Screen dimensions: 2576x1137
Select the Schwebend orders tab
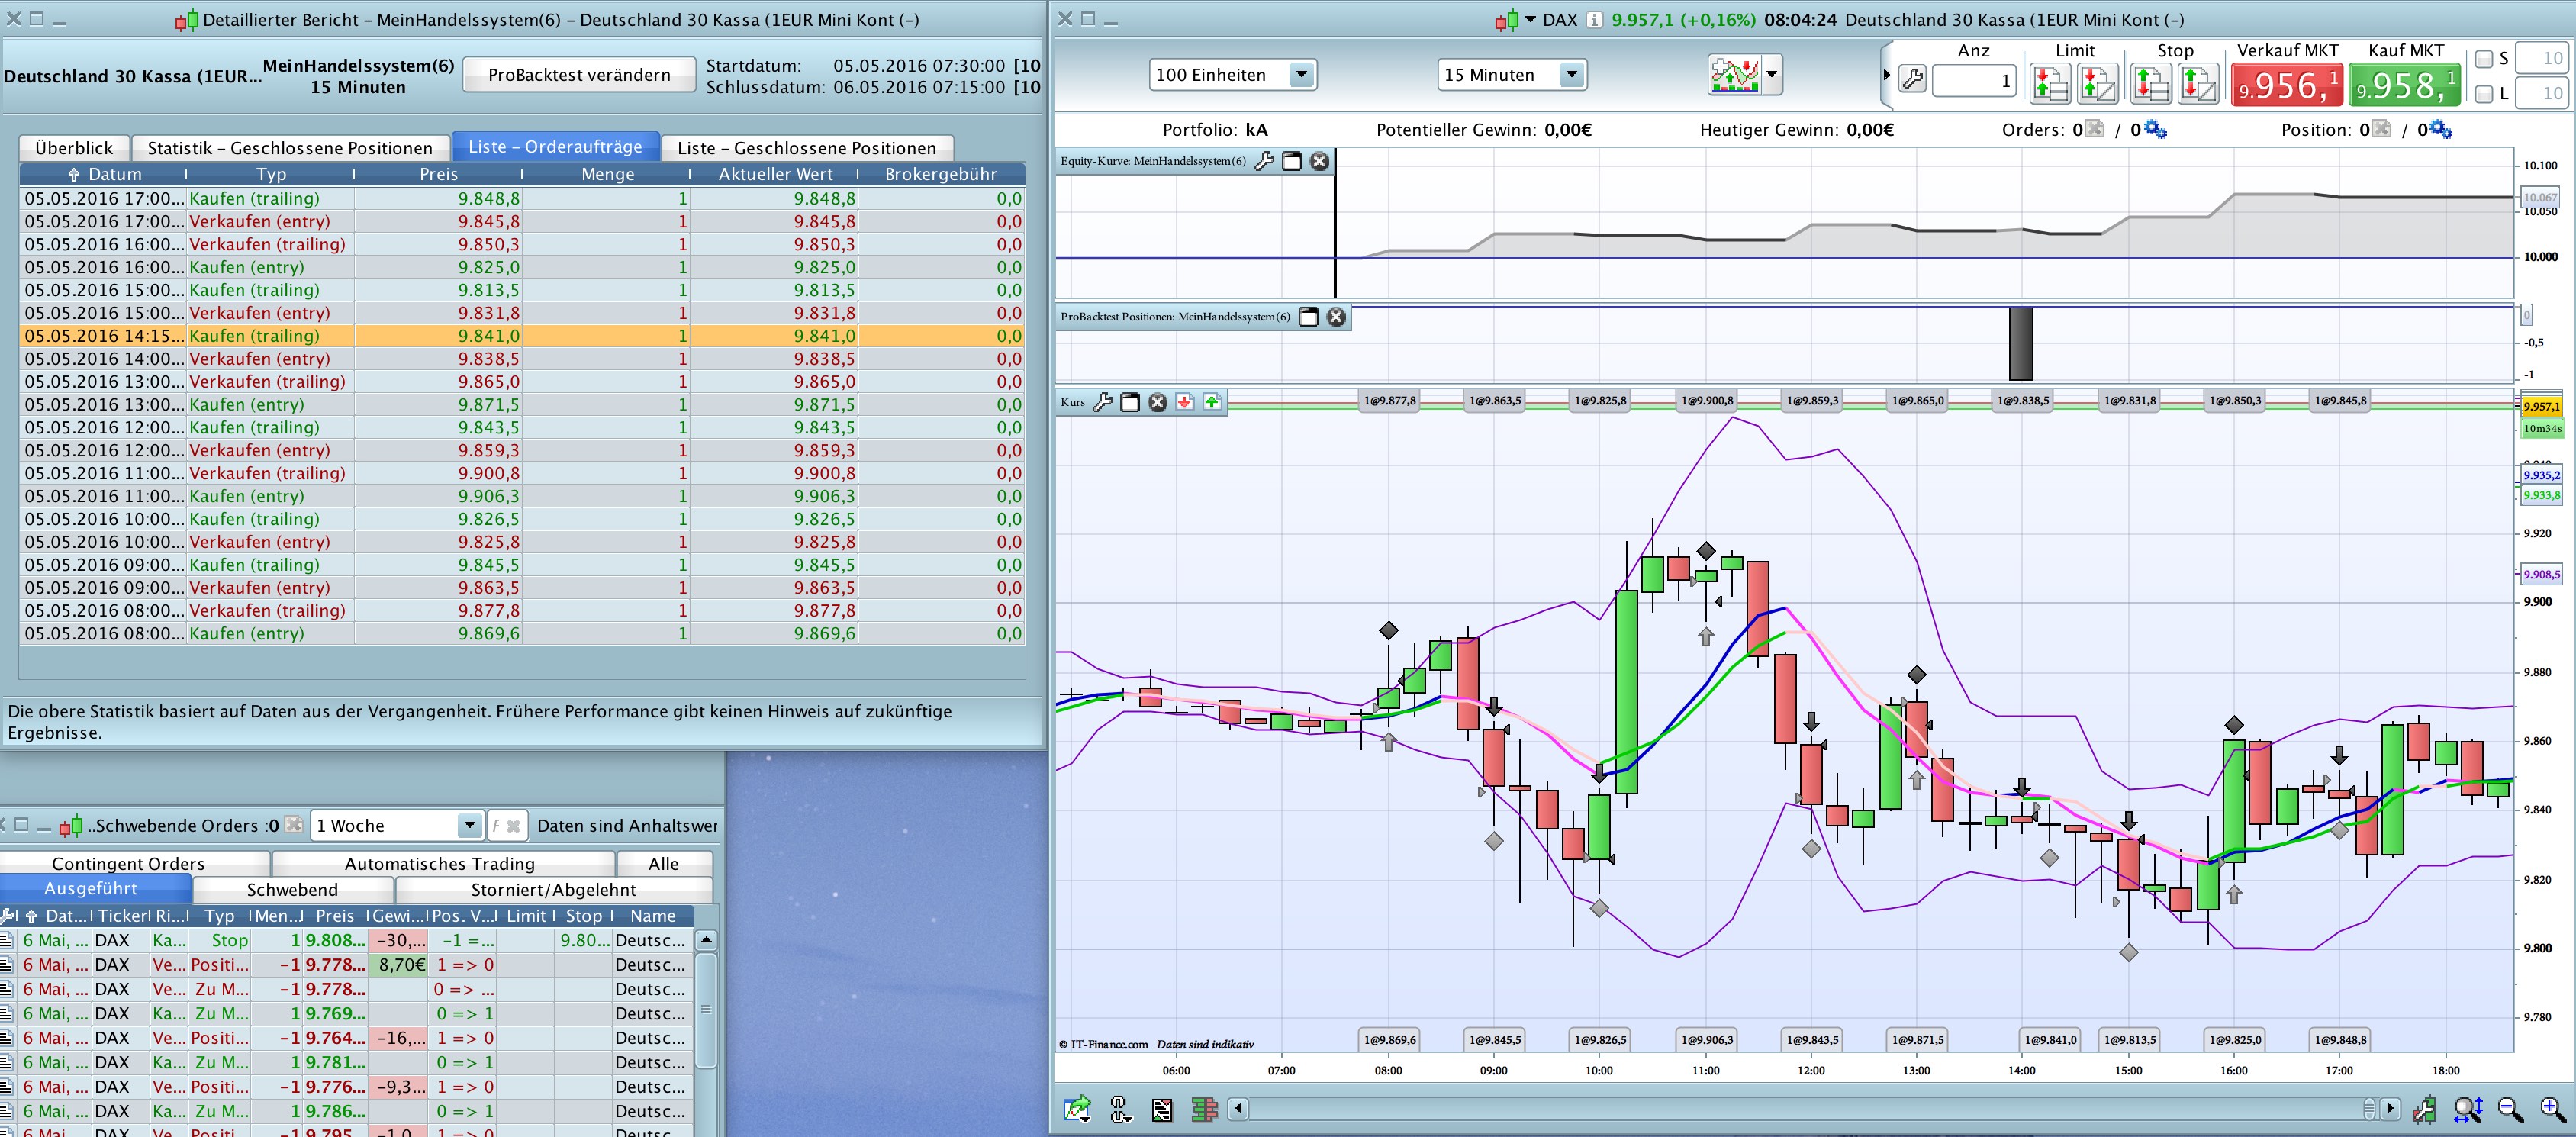(x=292, y=889)
